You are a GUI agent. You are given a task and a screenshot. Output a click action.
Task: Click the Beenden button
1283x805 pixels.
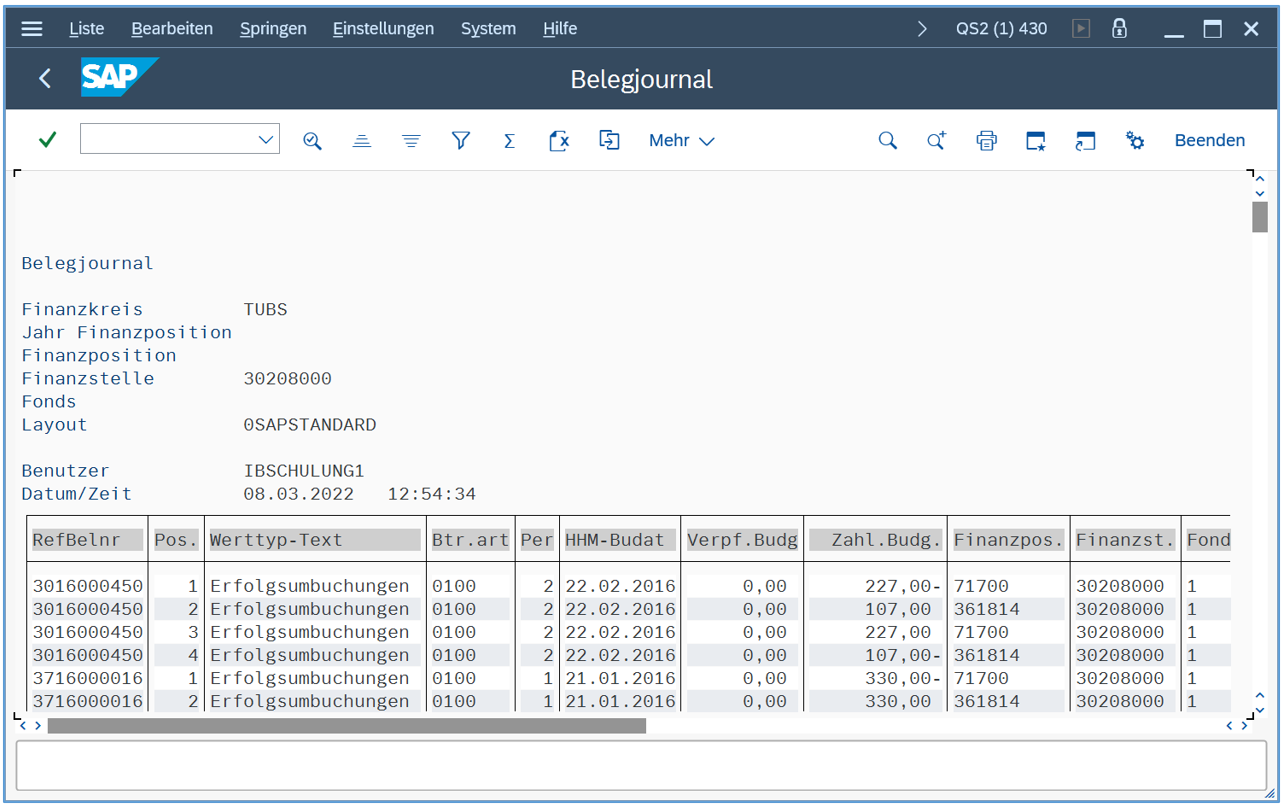[x=1209, y=141]
